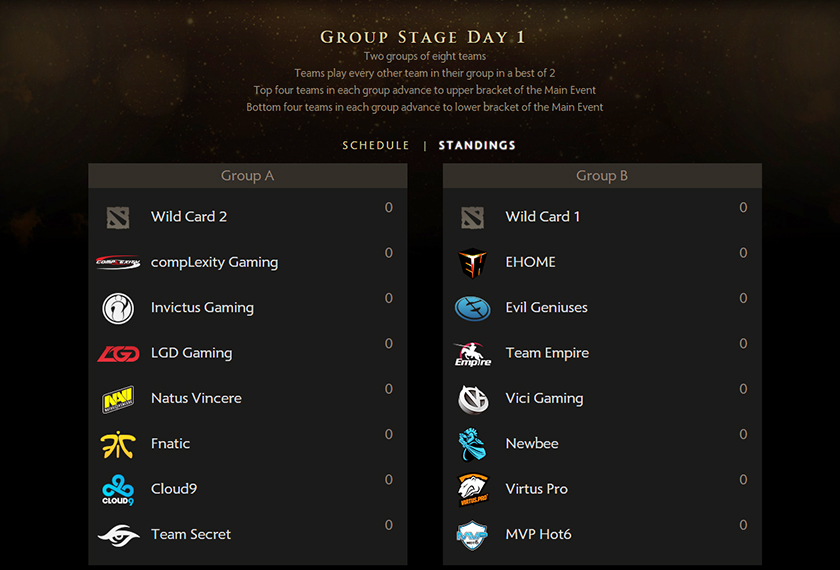
Task: Click the Wild Card 2 Dota logo
Action: (x=118, y=217)
